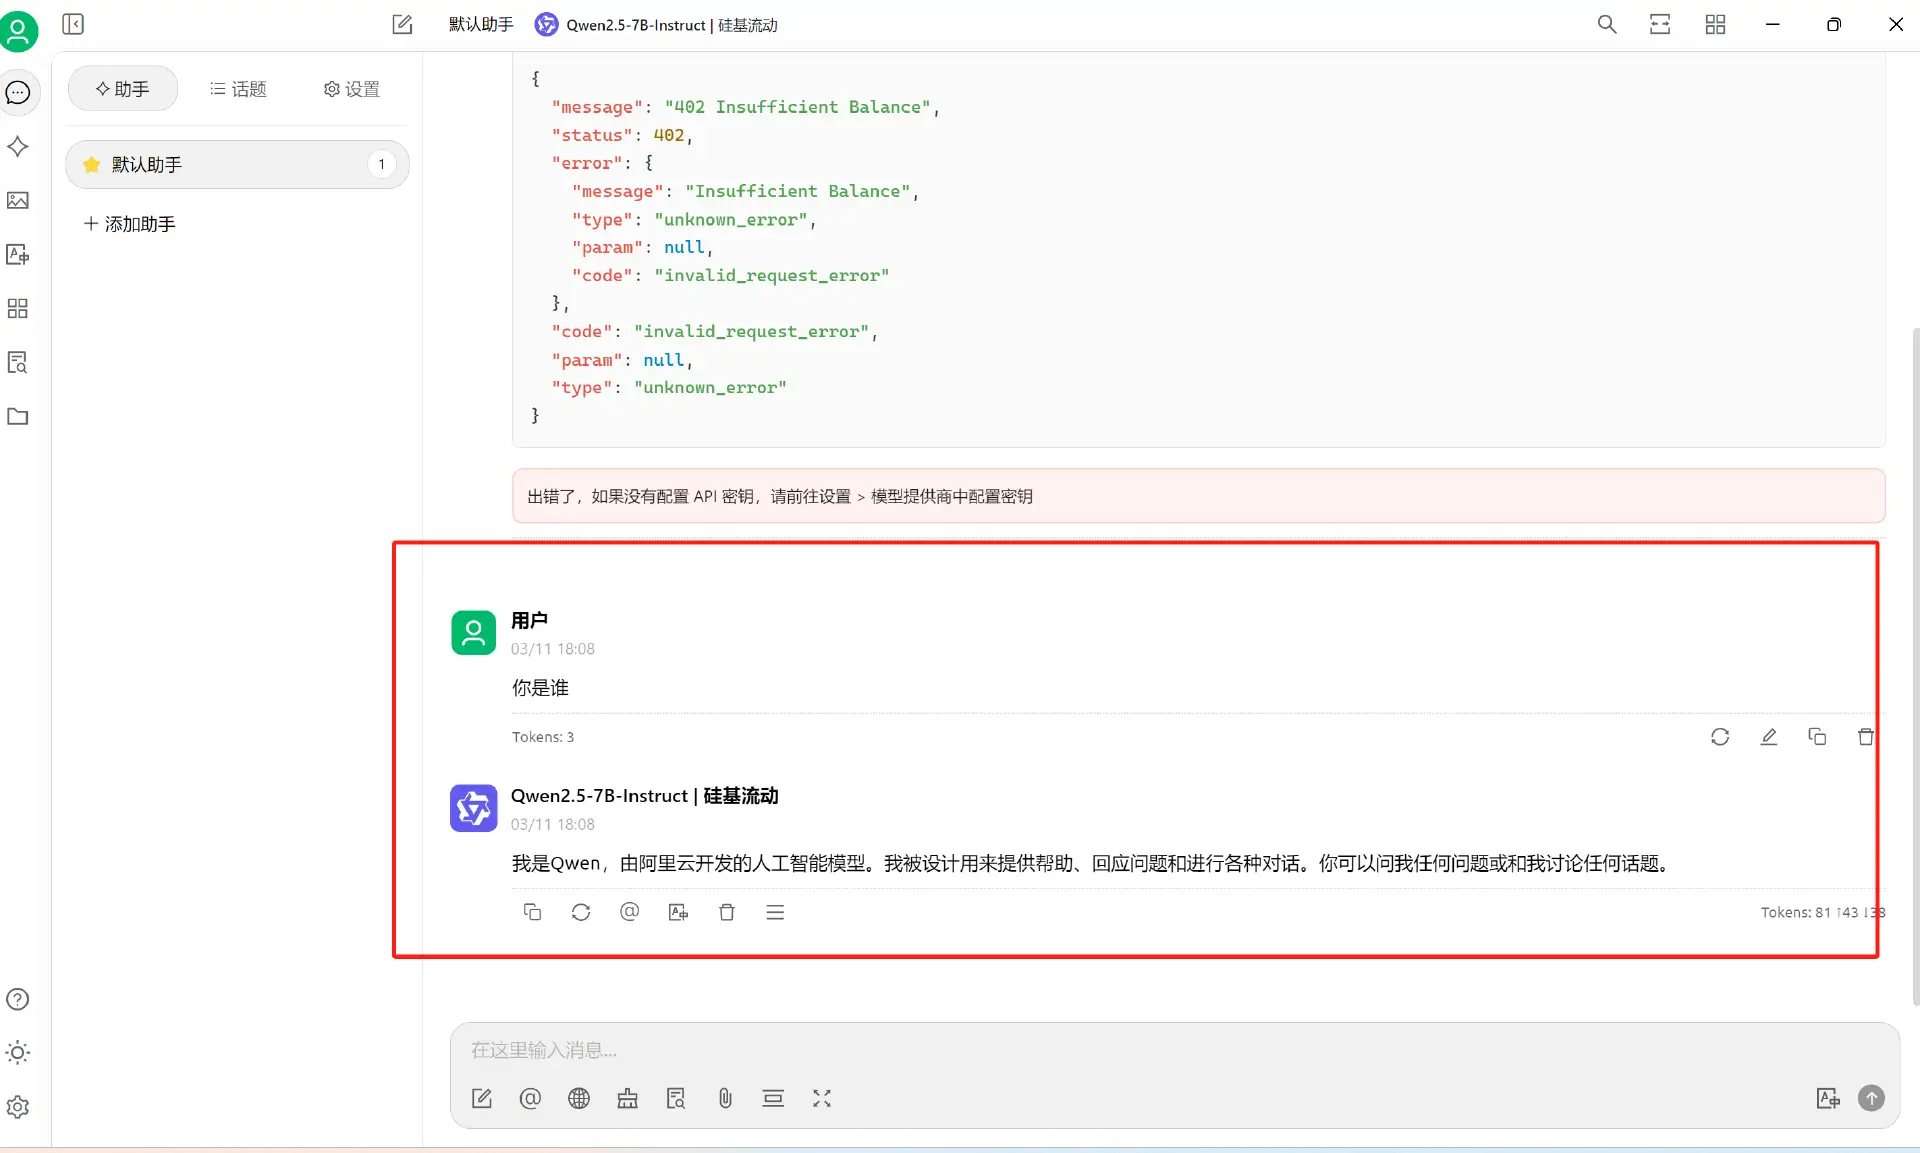Start new topic from input toolbar

482,1098
